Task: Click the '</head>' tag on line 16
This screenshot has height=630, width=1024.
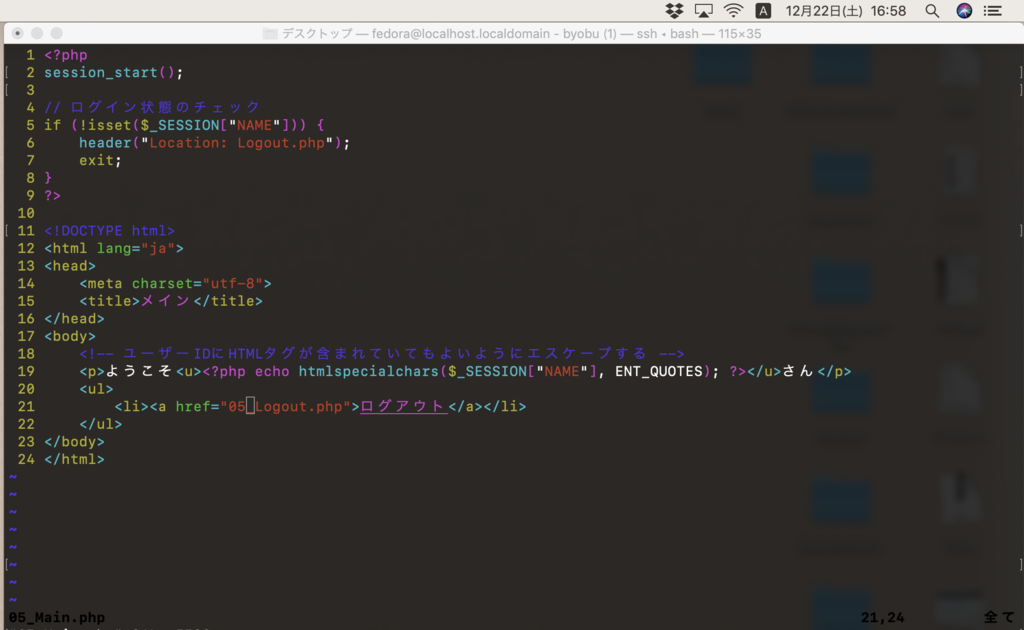Action: [x=74, y=319]
